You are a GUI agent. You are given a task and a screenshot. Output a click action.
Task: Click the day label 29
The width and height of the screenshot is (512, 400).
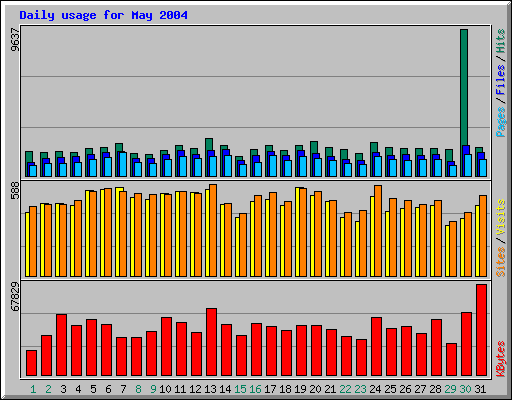point(450,389)
